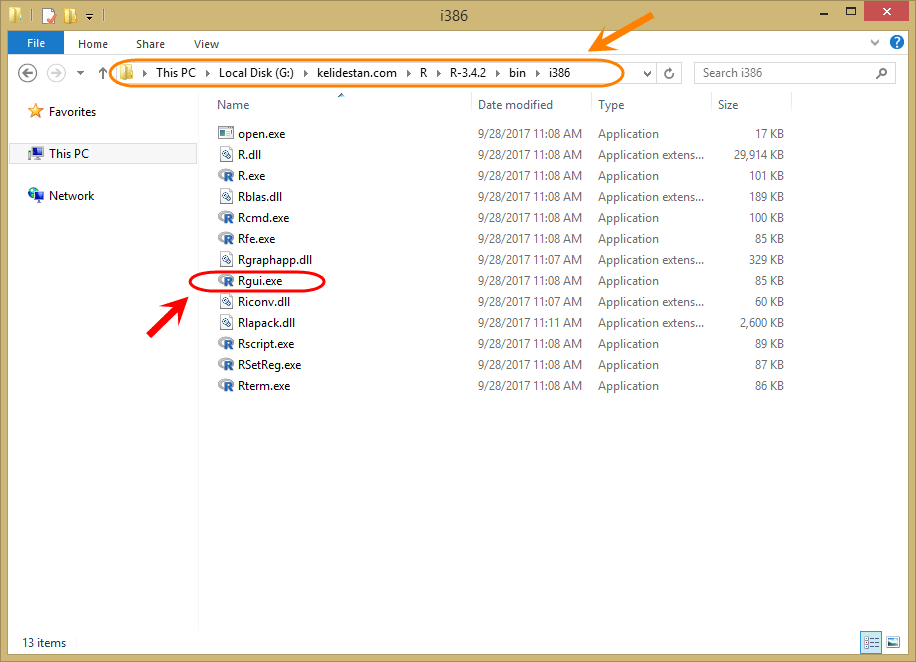The image size is (916, 662).
Task: Expand address bar previous locations dropdown
Action: point(647,74)
